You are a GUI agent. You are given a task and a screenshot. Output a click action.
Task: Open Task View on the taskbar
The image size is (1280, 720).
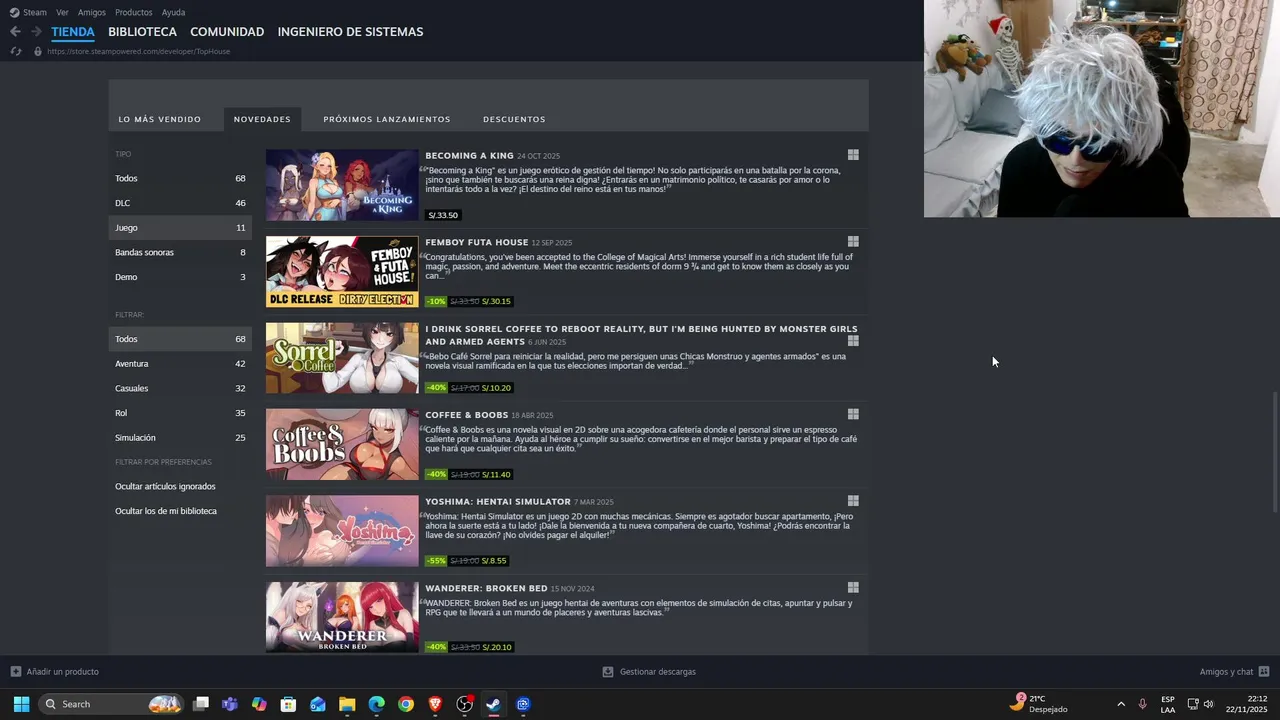click(x=201, y=704)
